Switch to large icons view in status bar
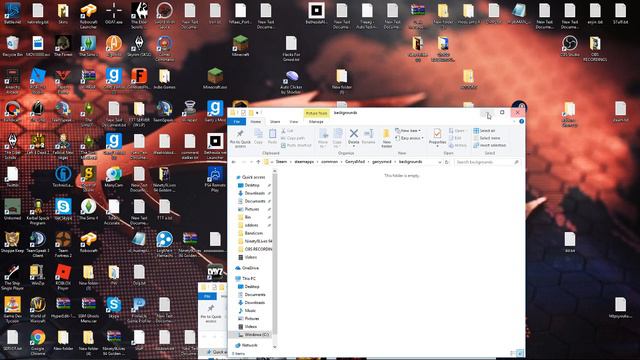Viewport: 640px width, 360px height. [x=520, y=353]
